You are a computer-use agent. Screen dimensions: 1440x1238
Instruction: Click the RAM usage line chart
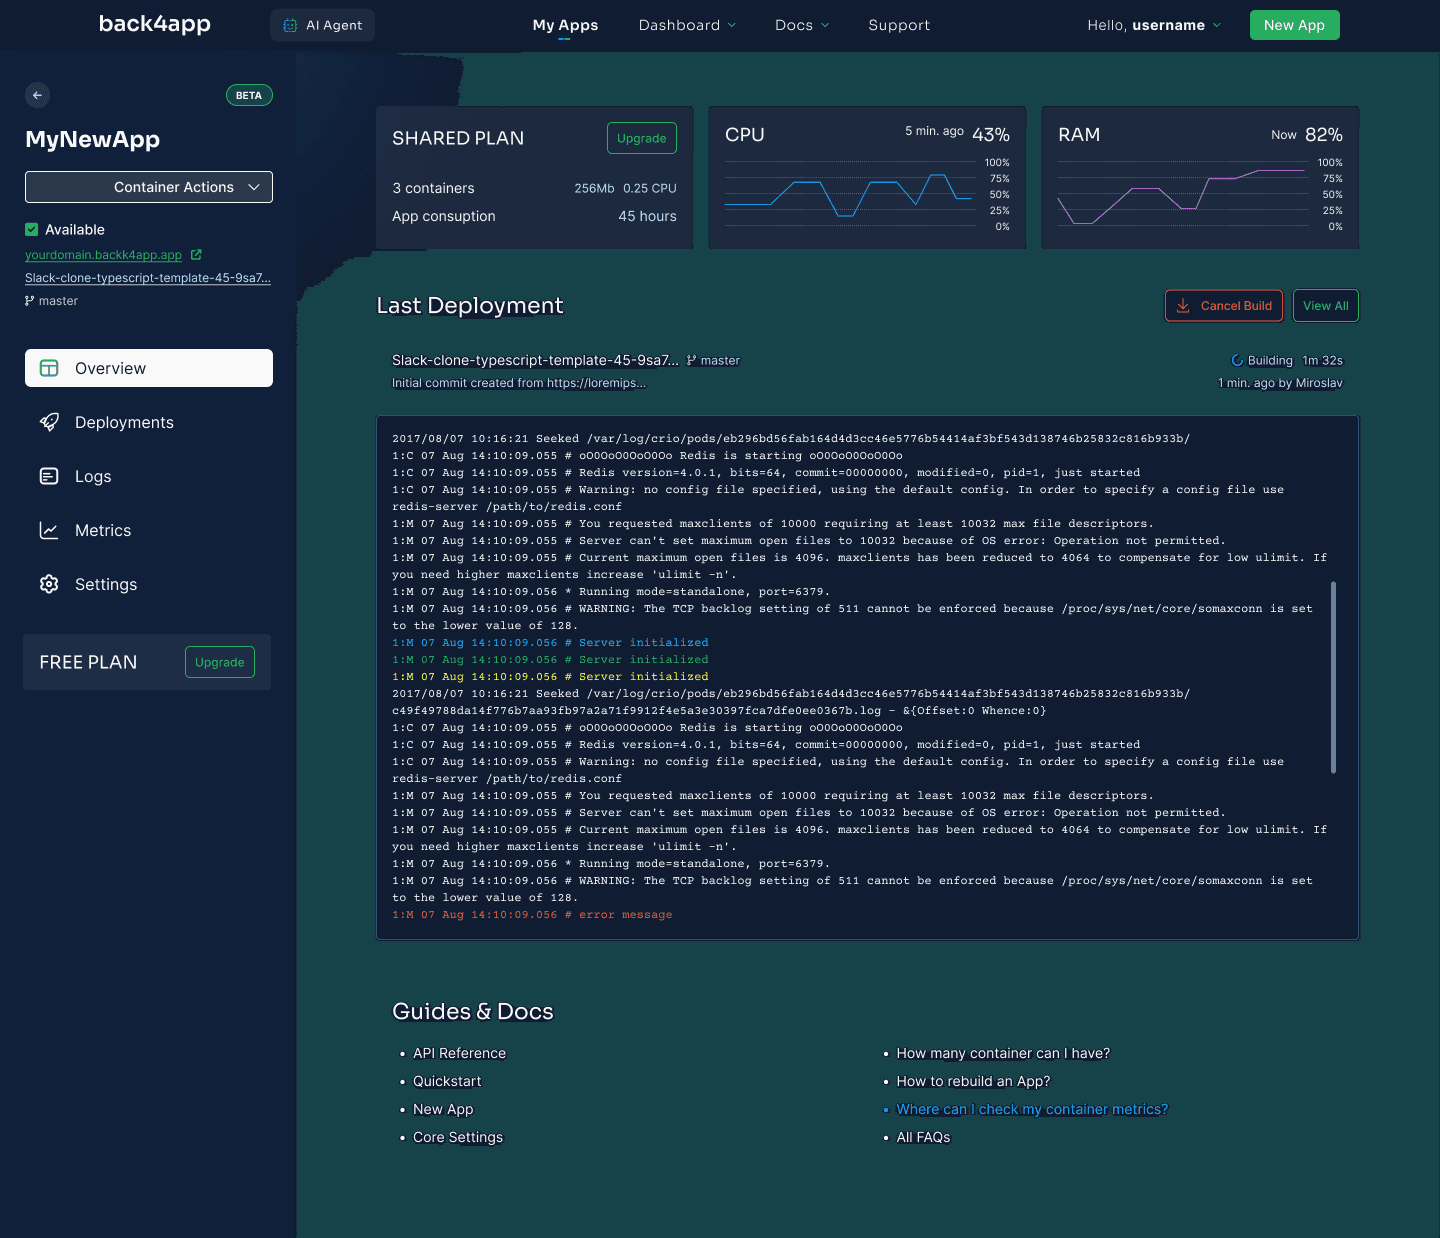[1182, 195]
